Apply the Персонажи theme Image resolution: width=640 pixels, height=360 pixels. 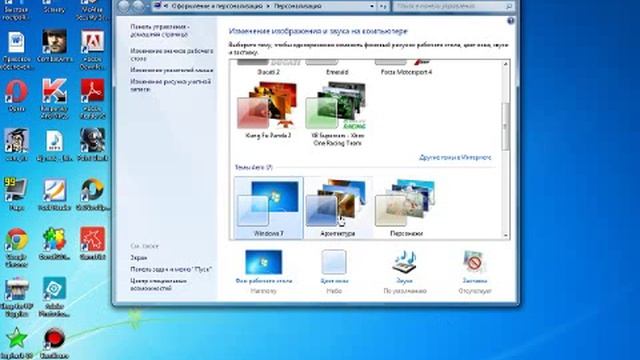406,208
